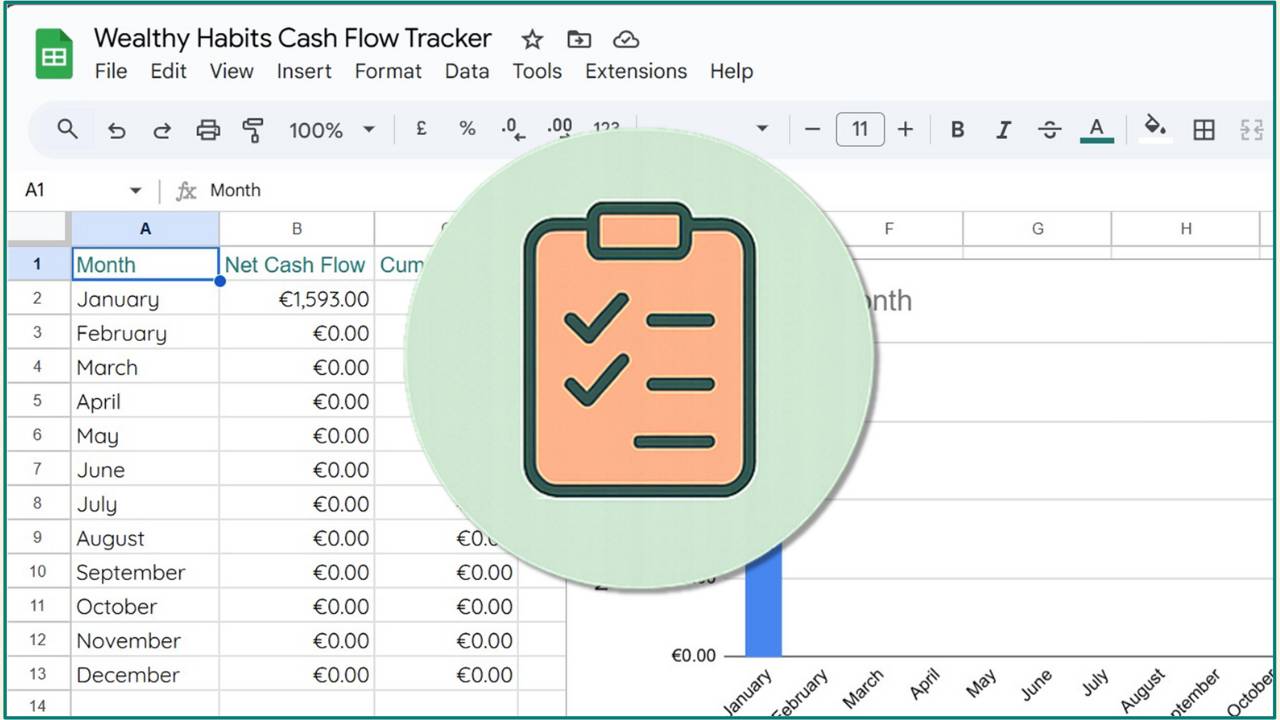Toggle bold formatting on cell A1
The image size is (1280, 720).
957,130
